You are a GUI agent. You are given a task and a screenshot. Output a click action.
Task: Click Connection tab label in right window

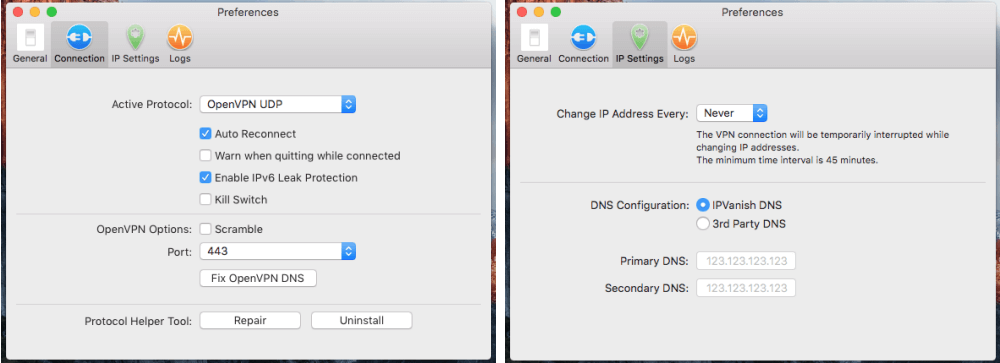[x=584, y=59]
